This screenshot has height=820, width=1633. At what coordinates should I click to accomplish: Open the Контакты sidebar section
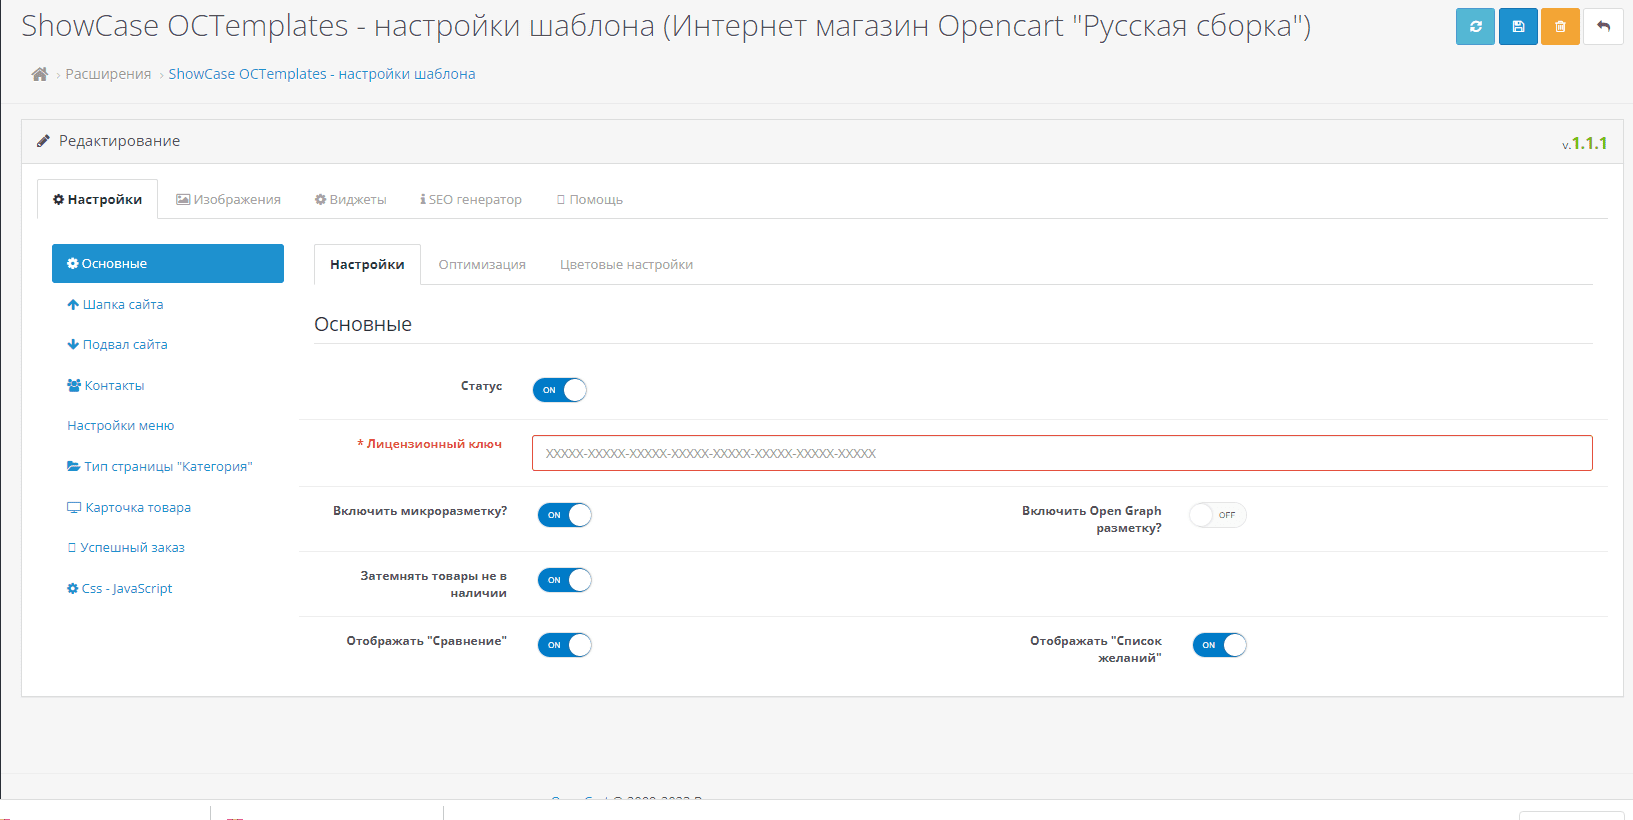click(x=114, y=385)
